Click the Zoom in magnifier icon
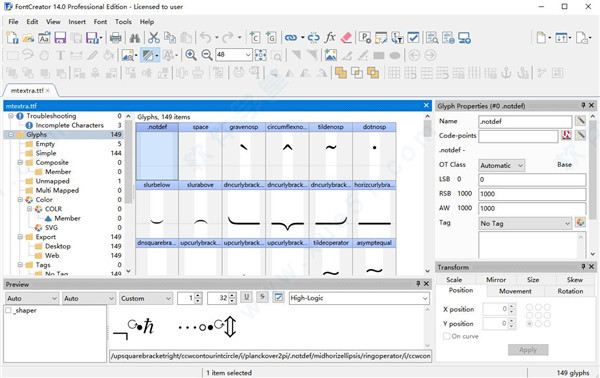600x378 pixels. tap(191, 55)
